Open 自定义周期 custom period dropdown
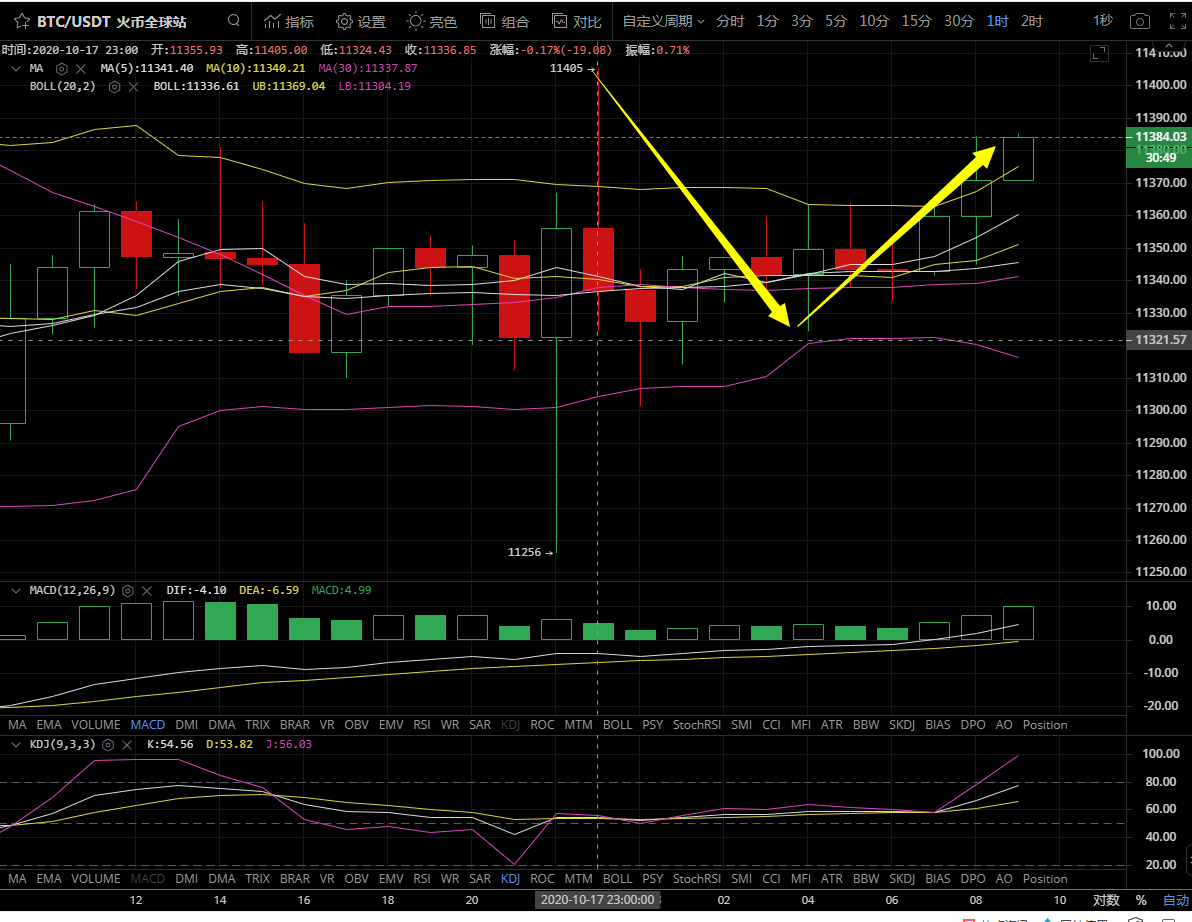This screenshot has height=922, width=1192. (x=663, y=21)
